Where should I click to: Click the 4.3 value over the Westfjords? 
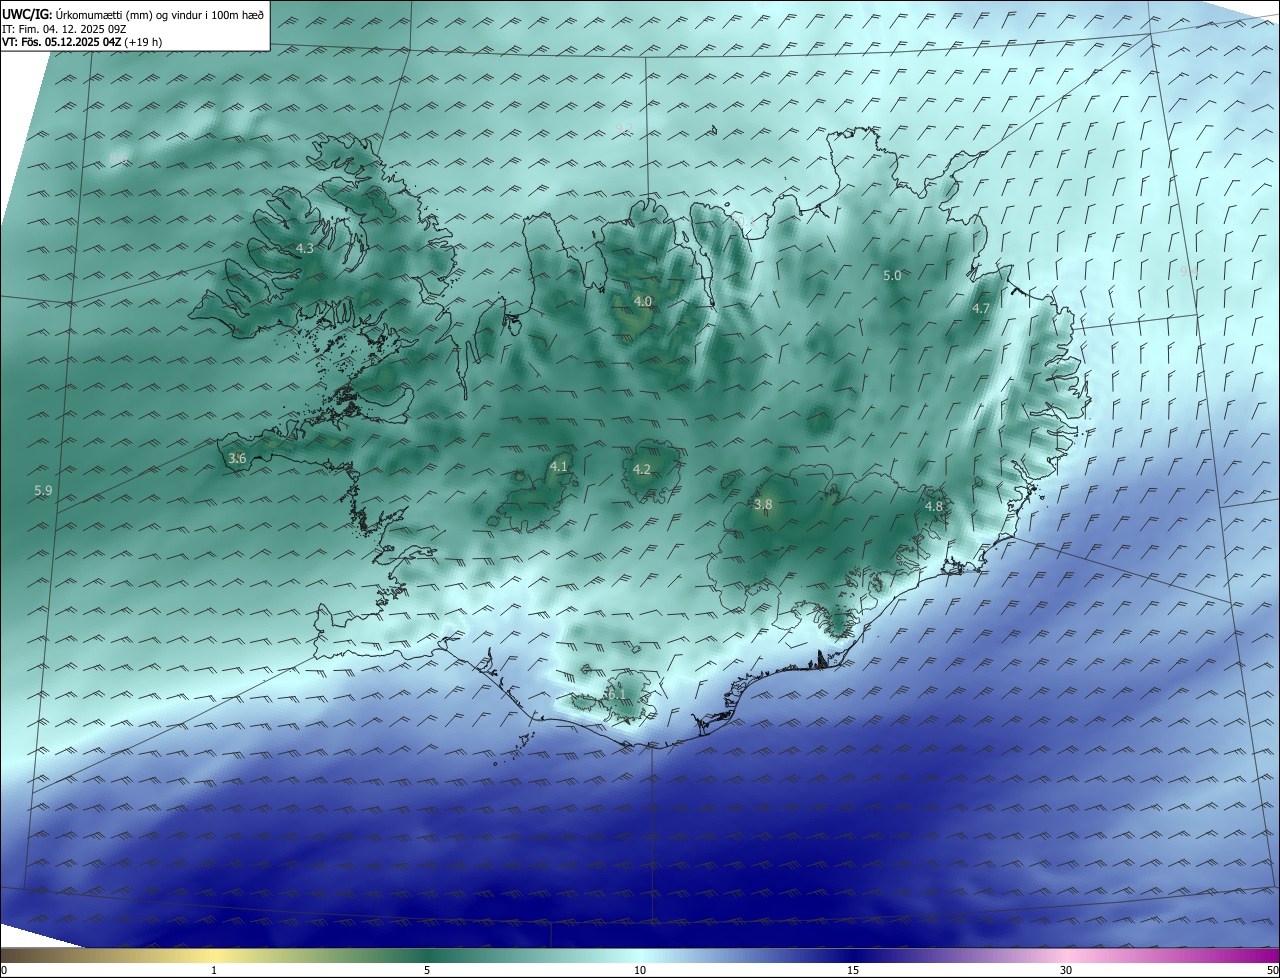point(305,248)
